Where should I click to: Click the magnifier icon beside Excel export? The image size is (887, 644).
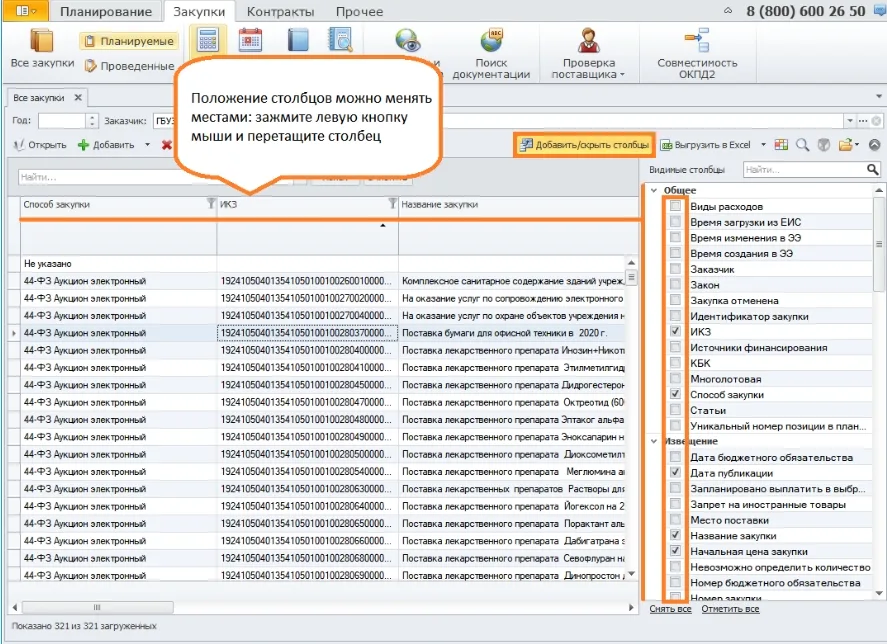pos(802,145)
